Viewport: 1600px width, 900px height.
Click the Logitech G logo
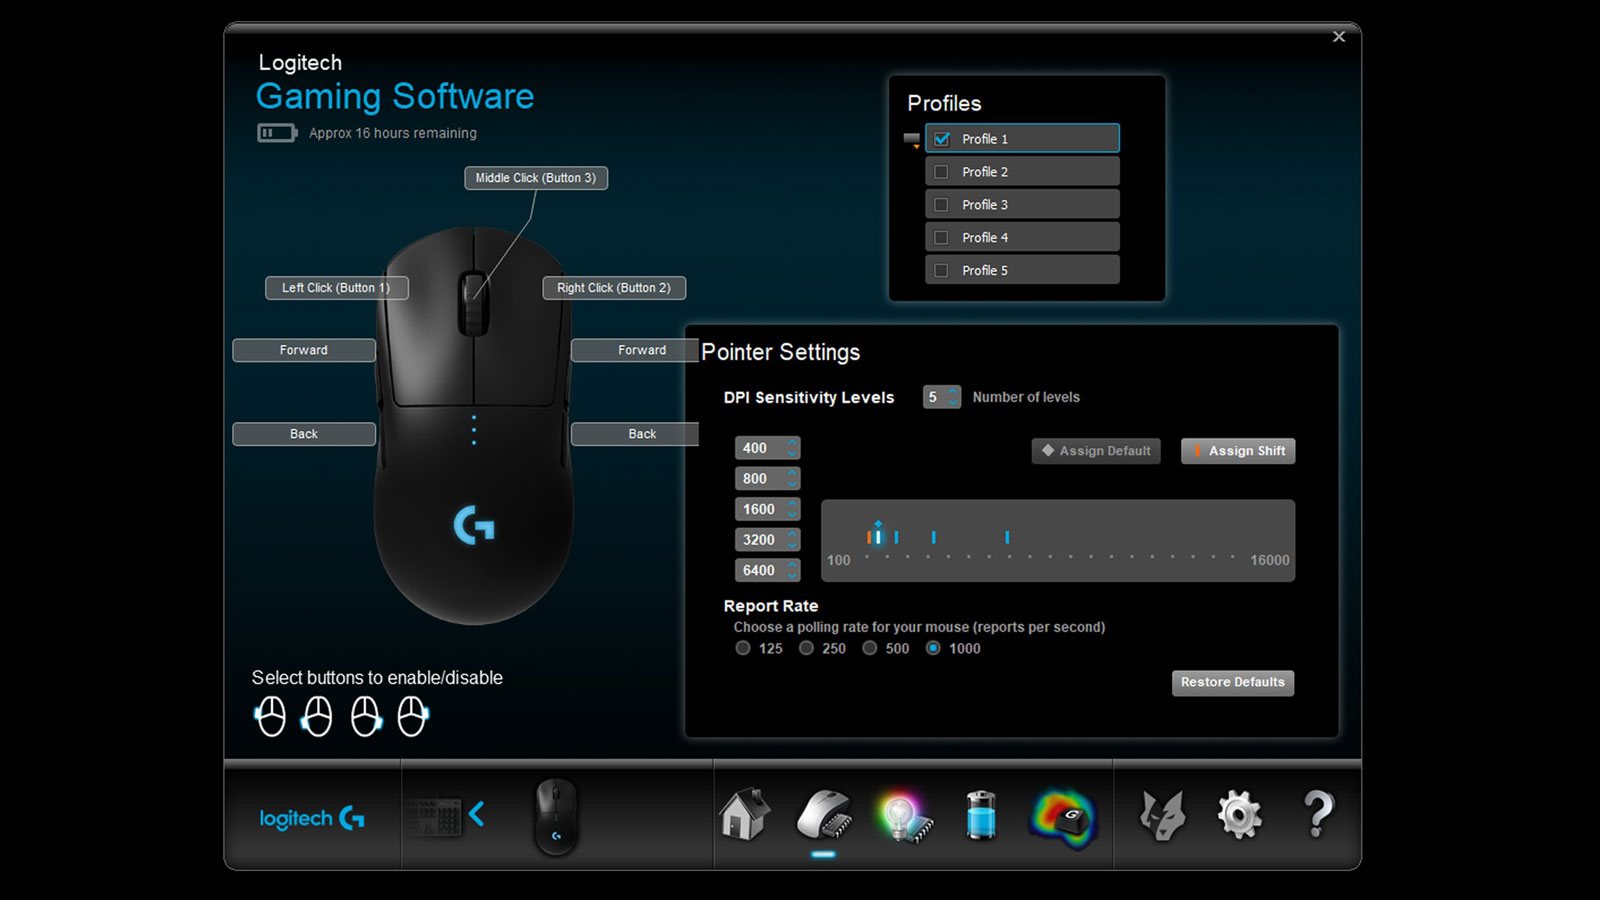(x=312, y=818)
